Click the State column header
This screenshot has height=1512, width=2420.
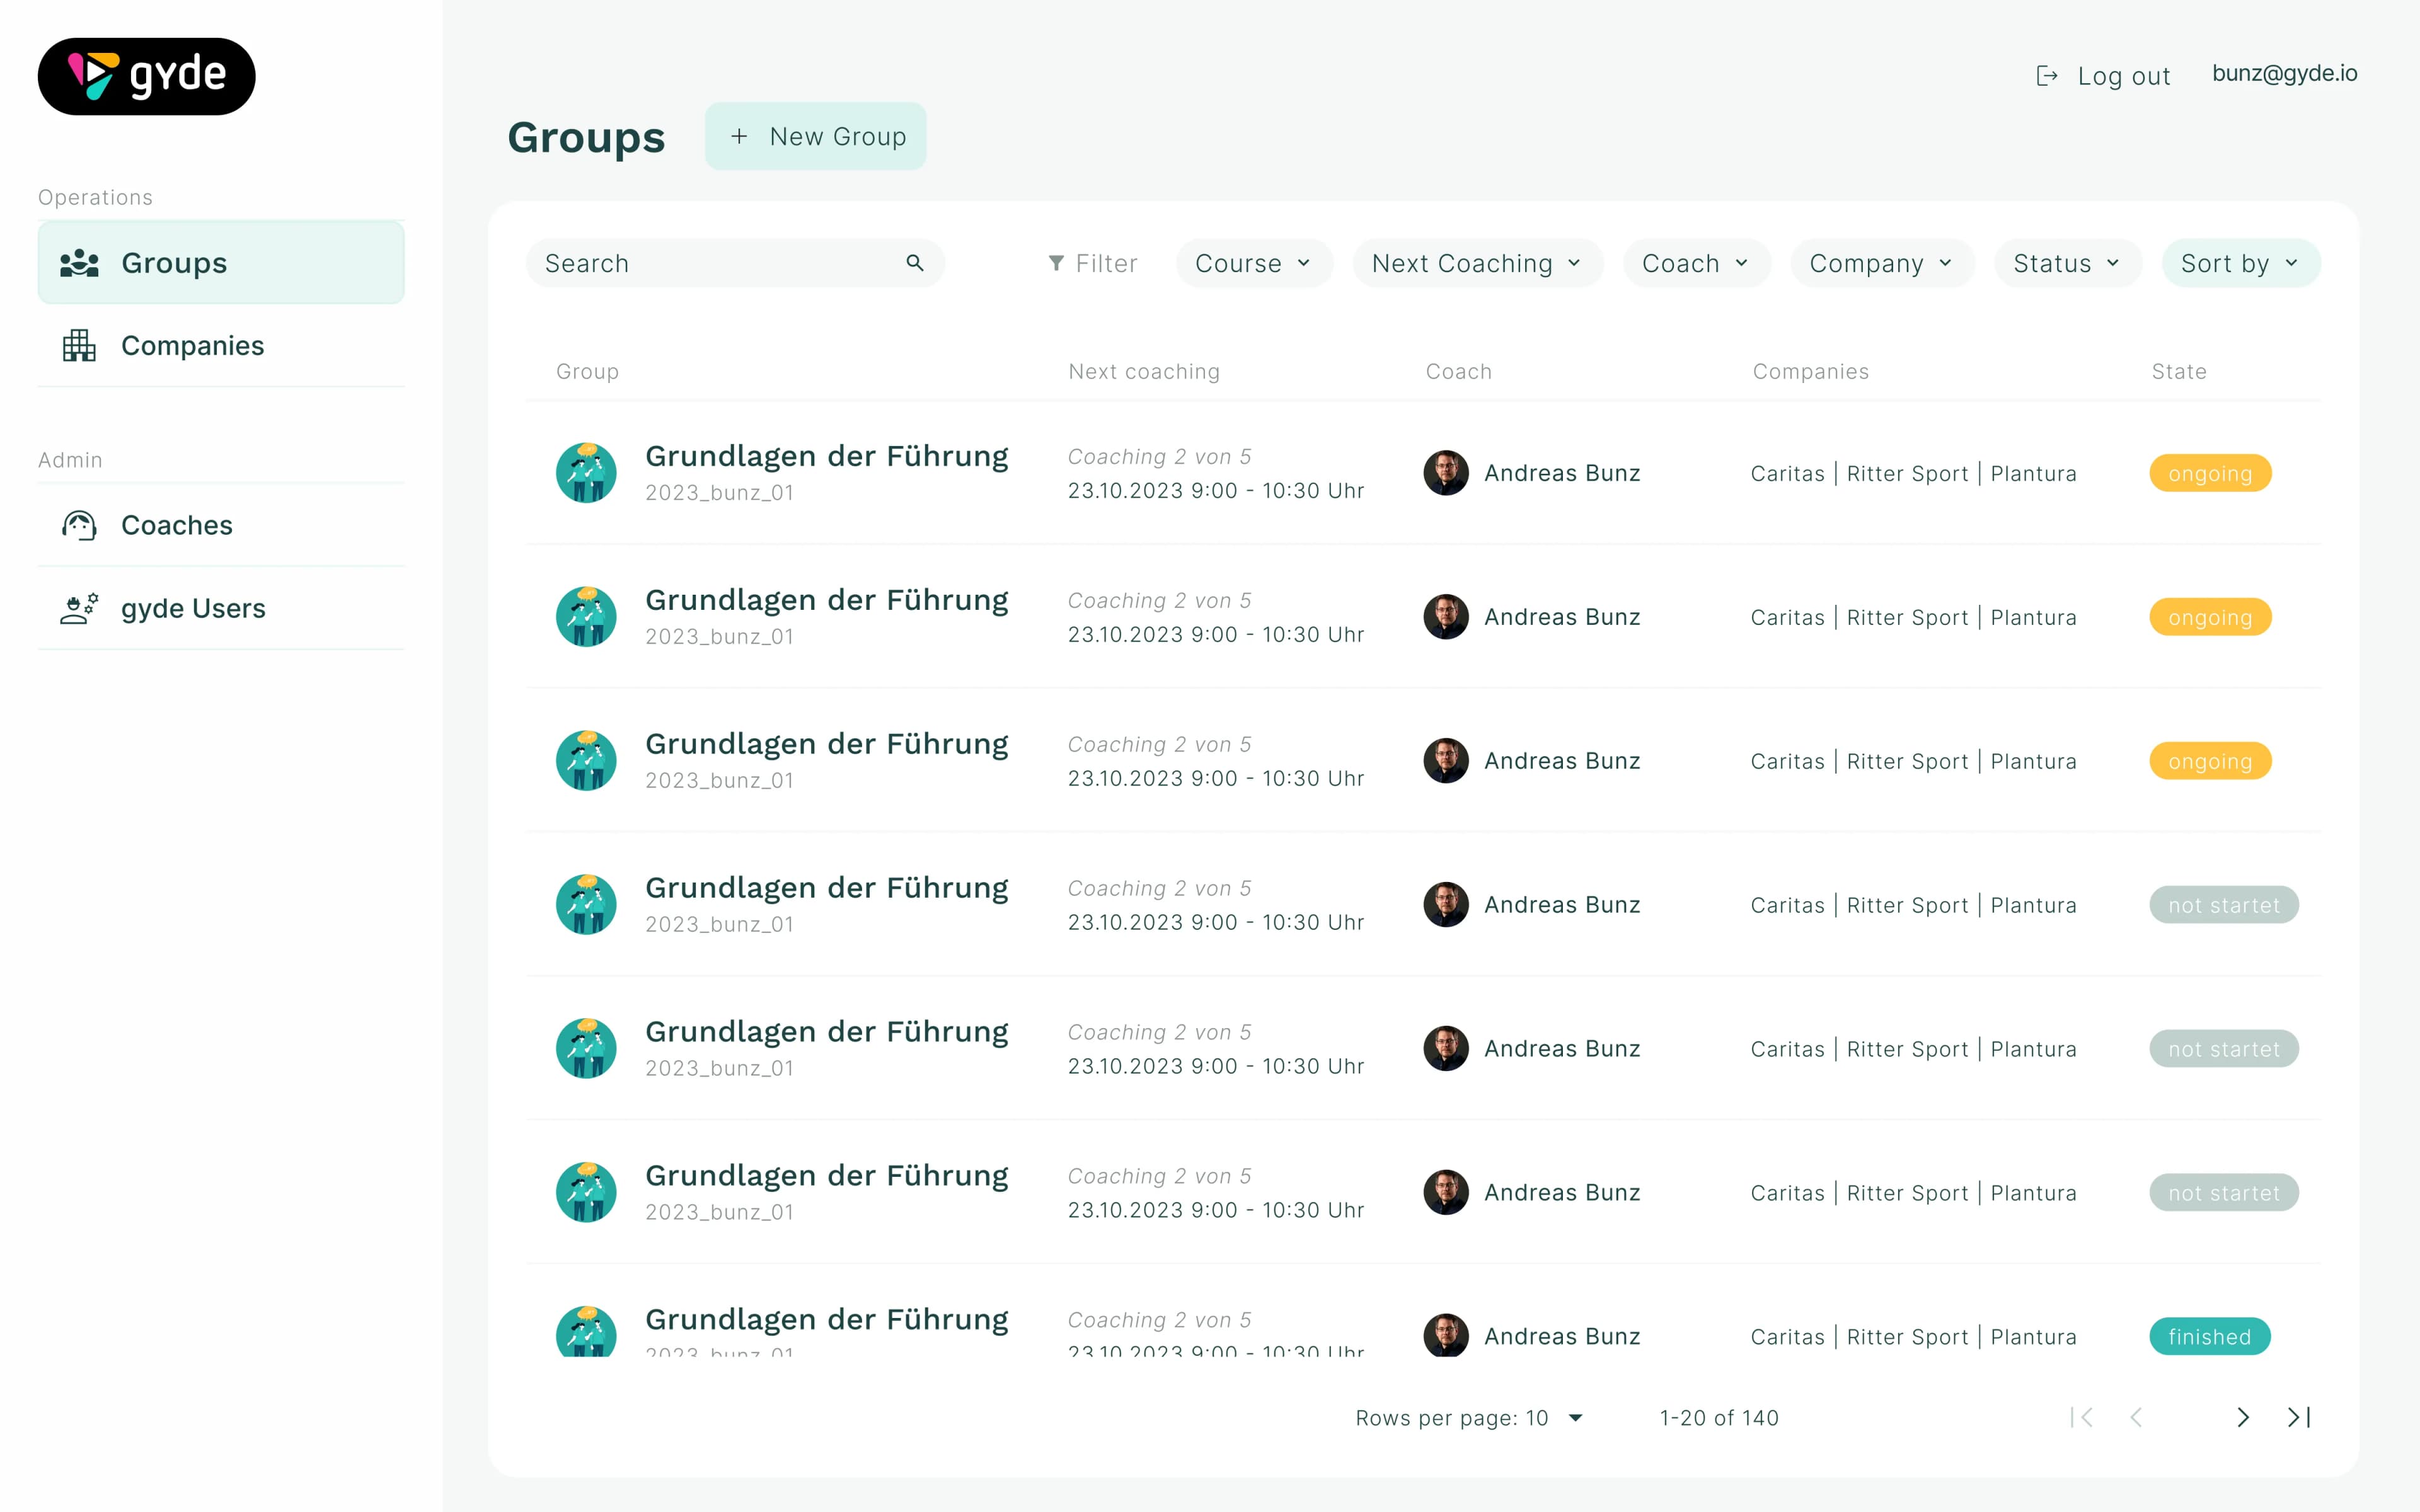click(2178, 371)
